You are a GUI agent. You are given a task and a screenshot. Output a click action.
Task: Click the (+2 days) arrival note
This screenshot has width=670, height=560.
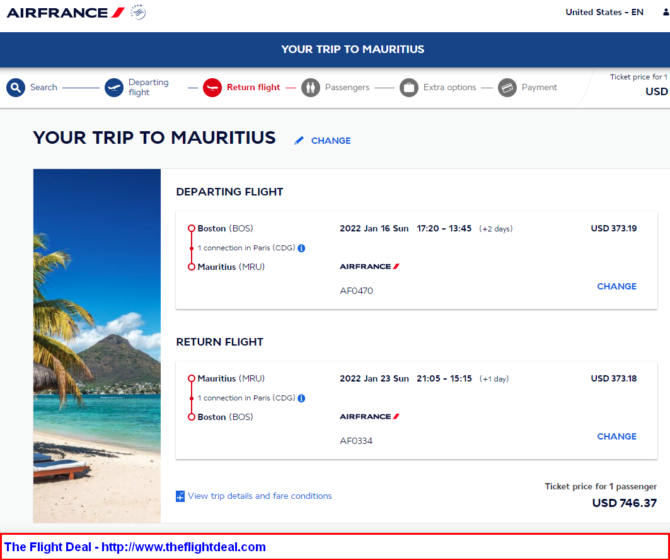(x=496, y=229)
